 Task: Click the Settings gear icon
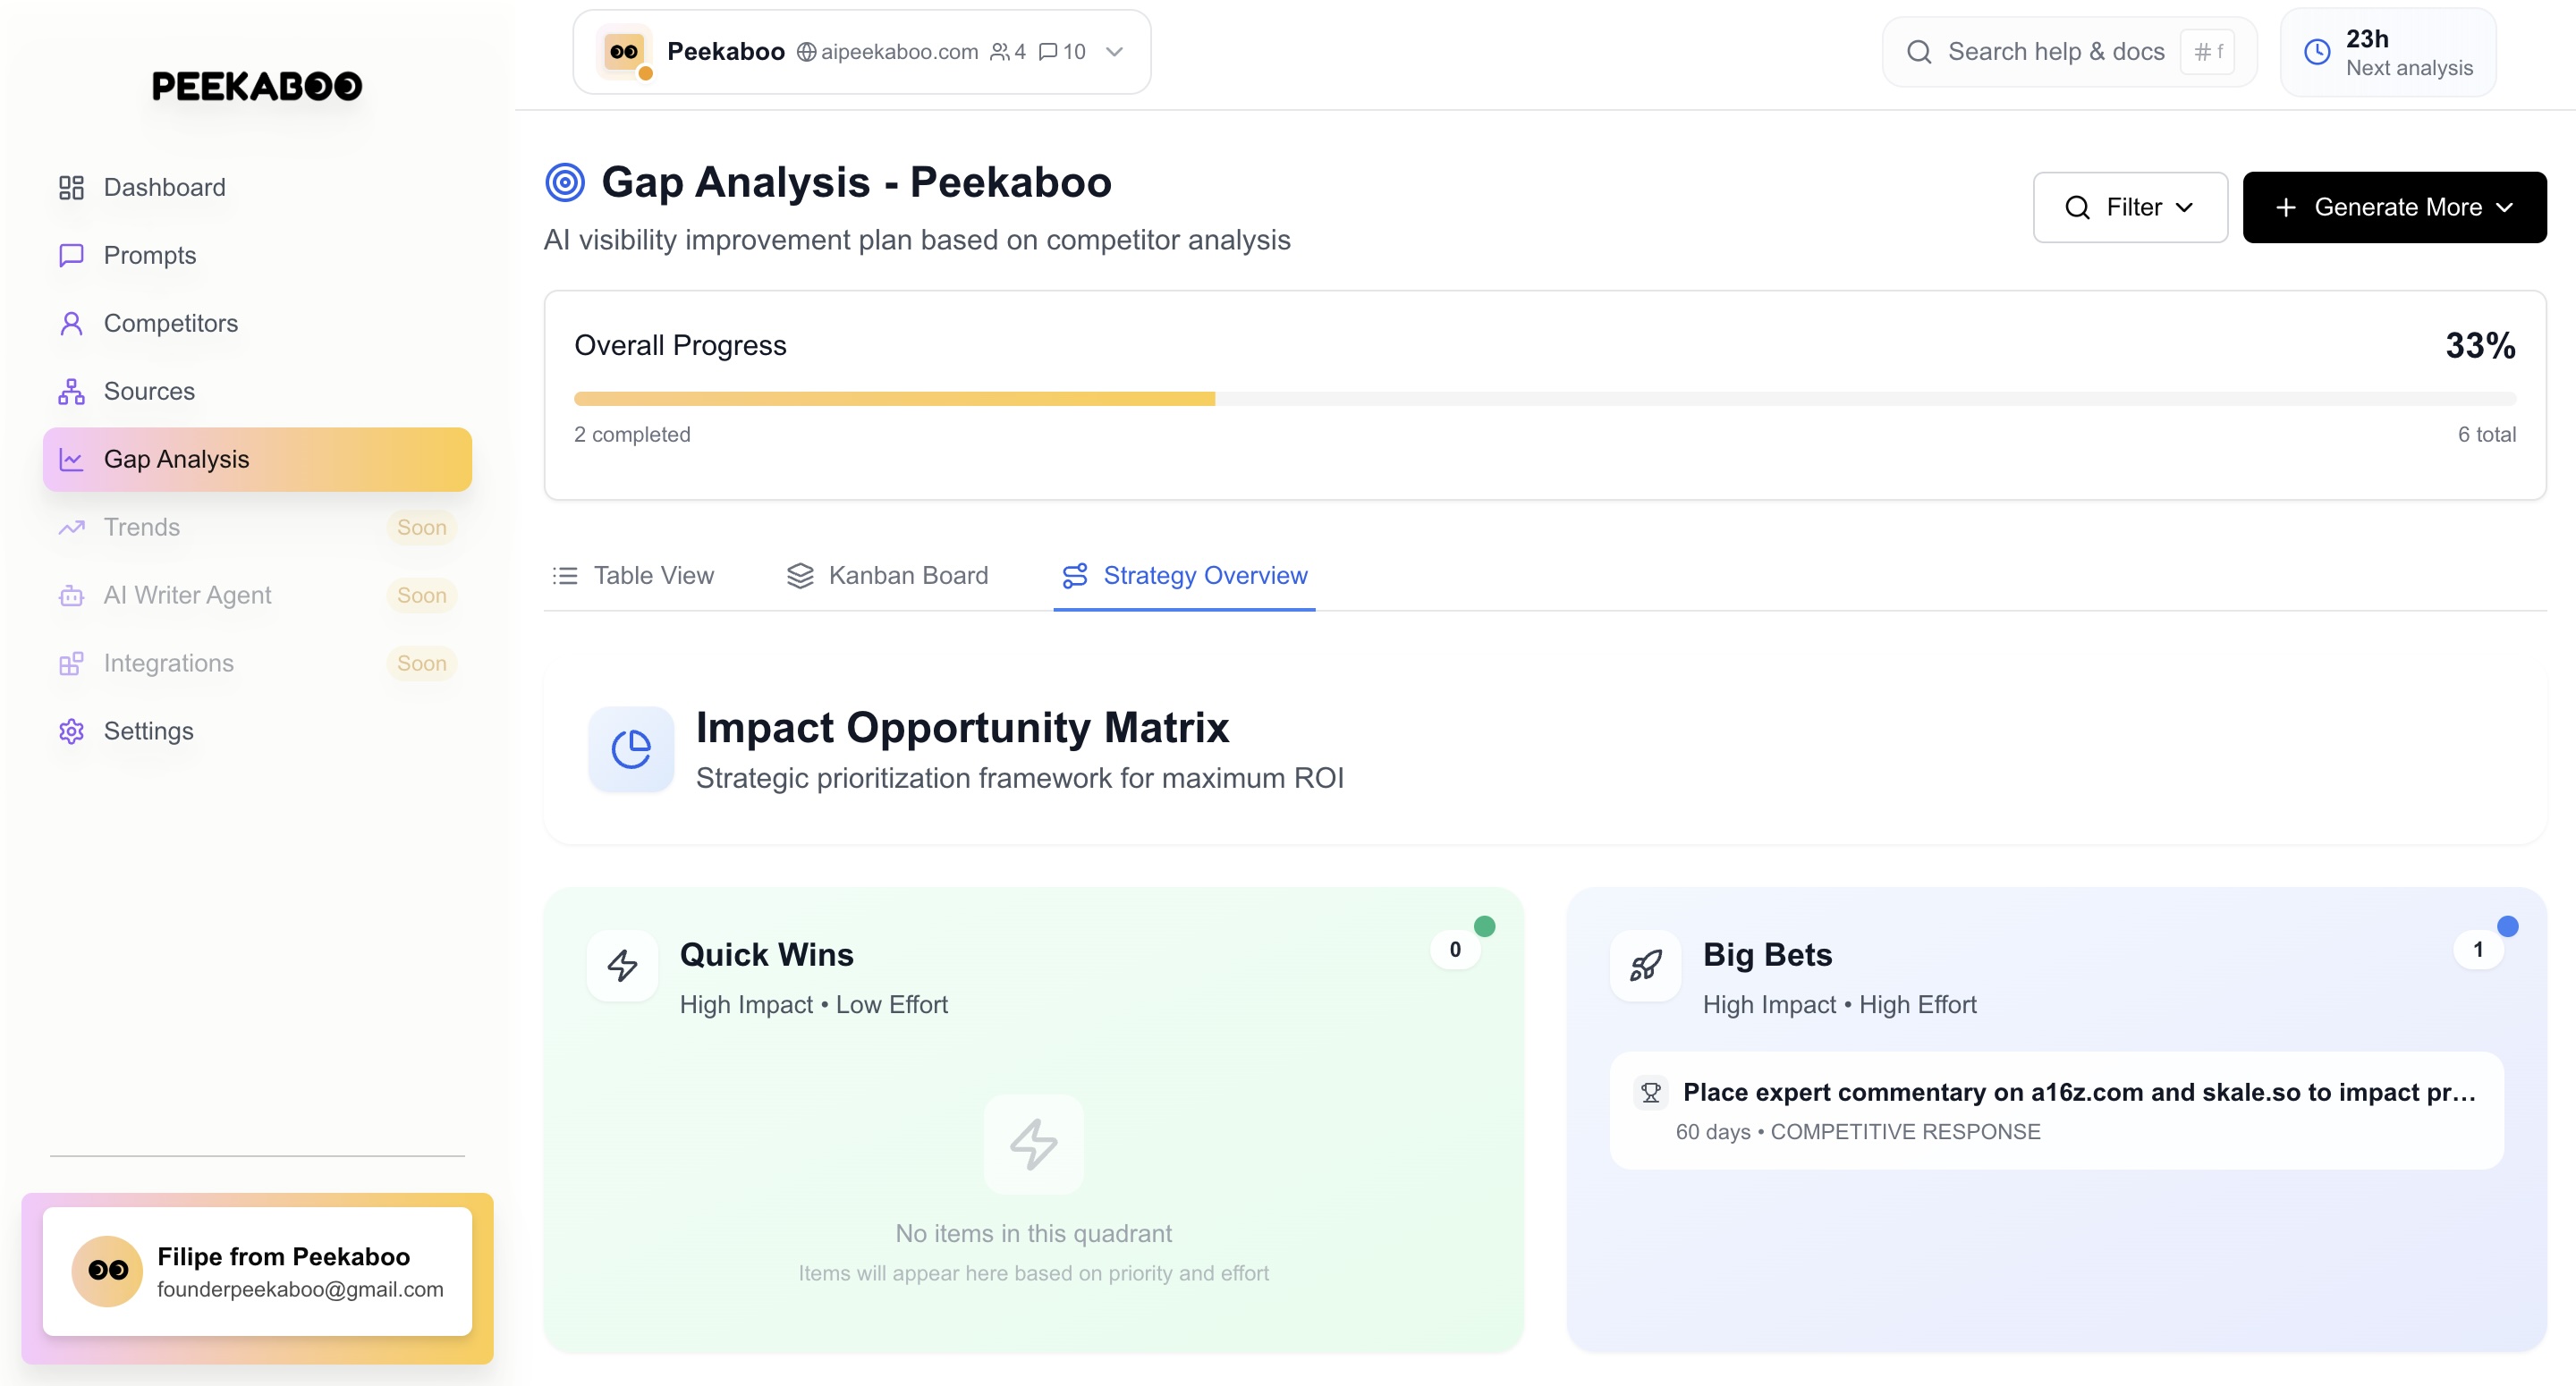(x=71, y=731)
